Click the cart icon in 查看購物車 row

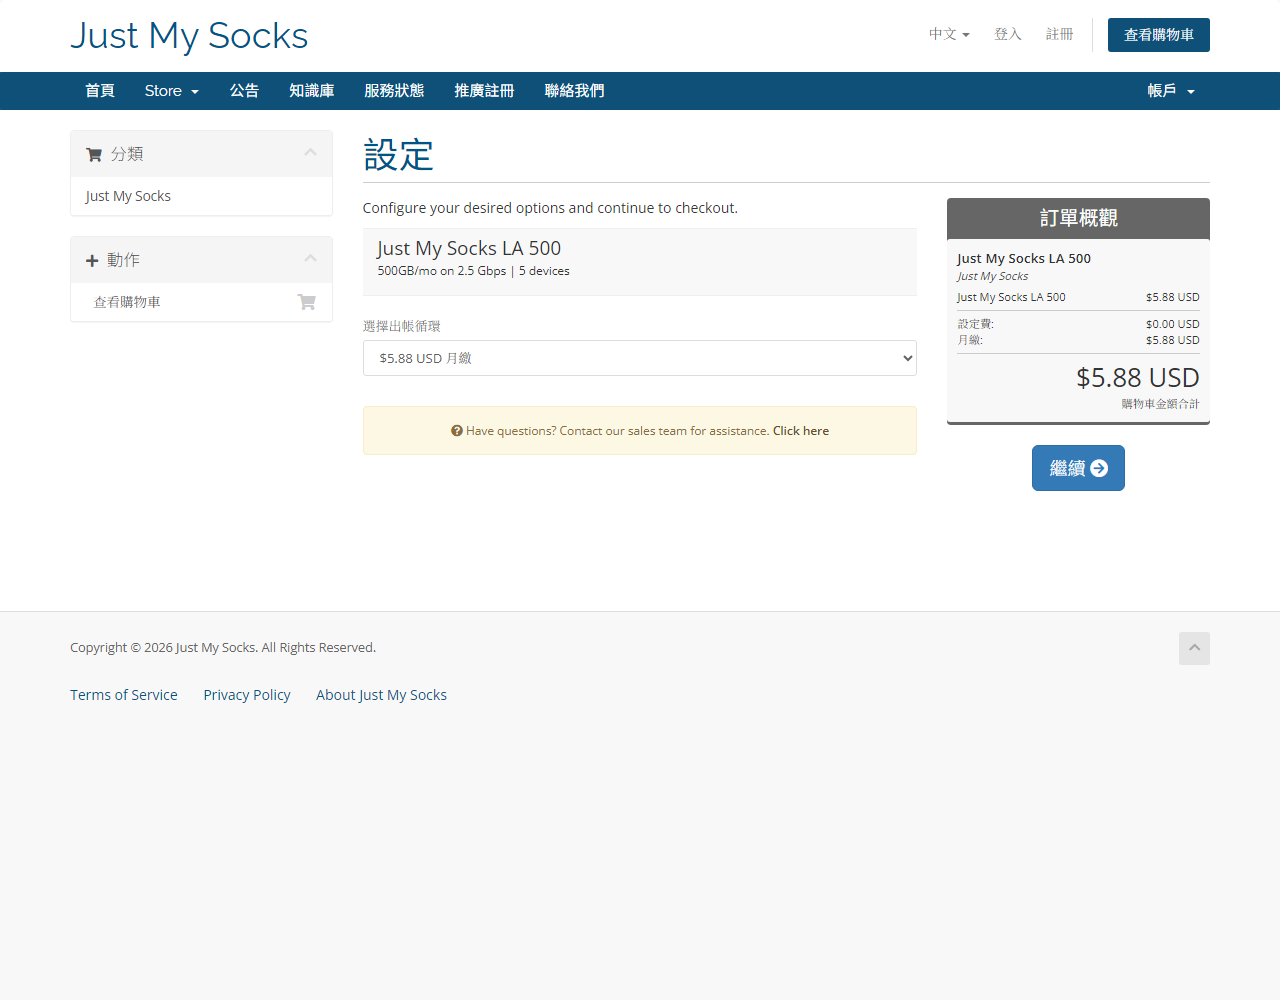click(307, 302)
